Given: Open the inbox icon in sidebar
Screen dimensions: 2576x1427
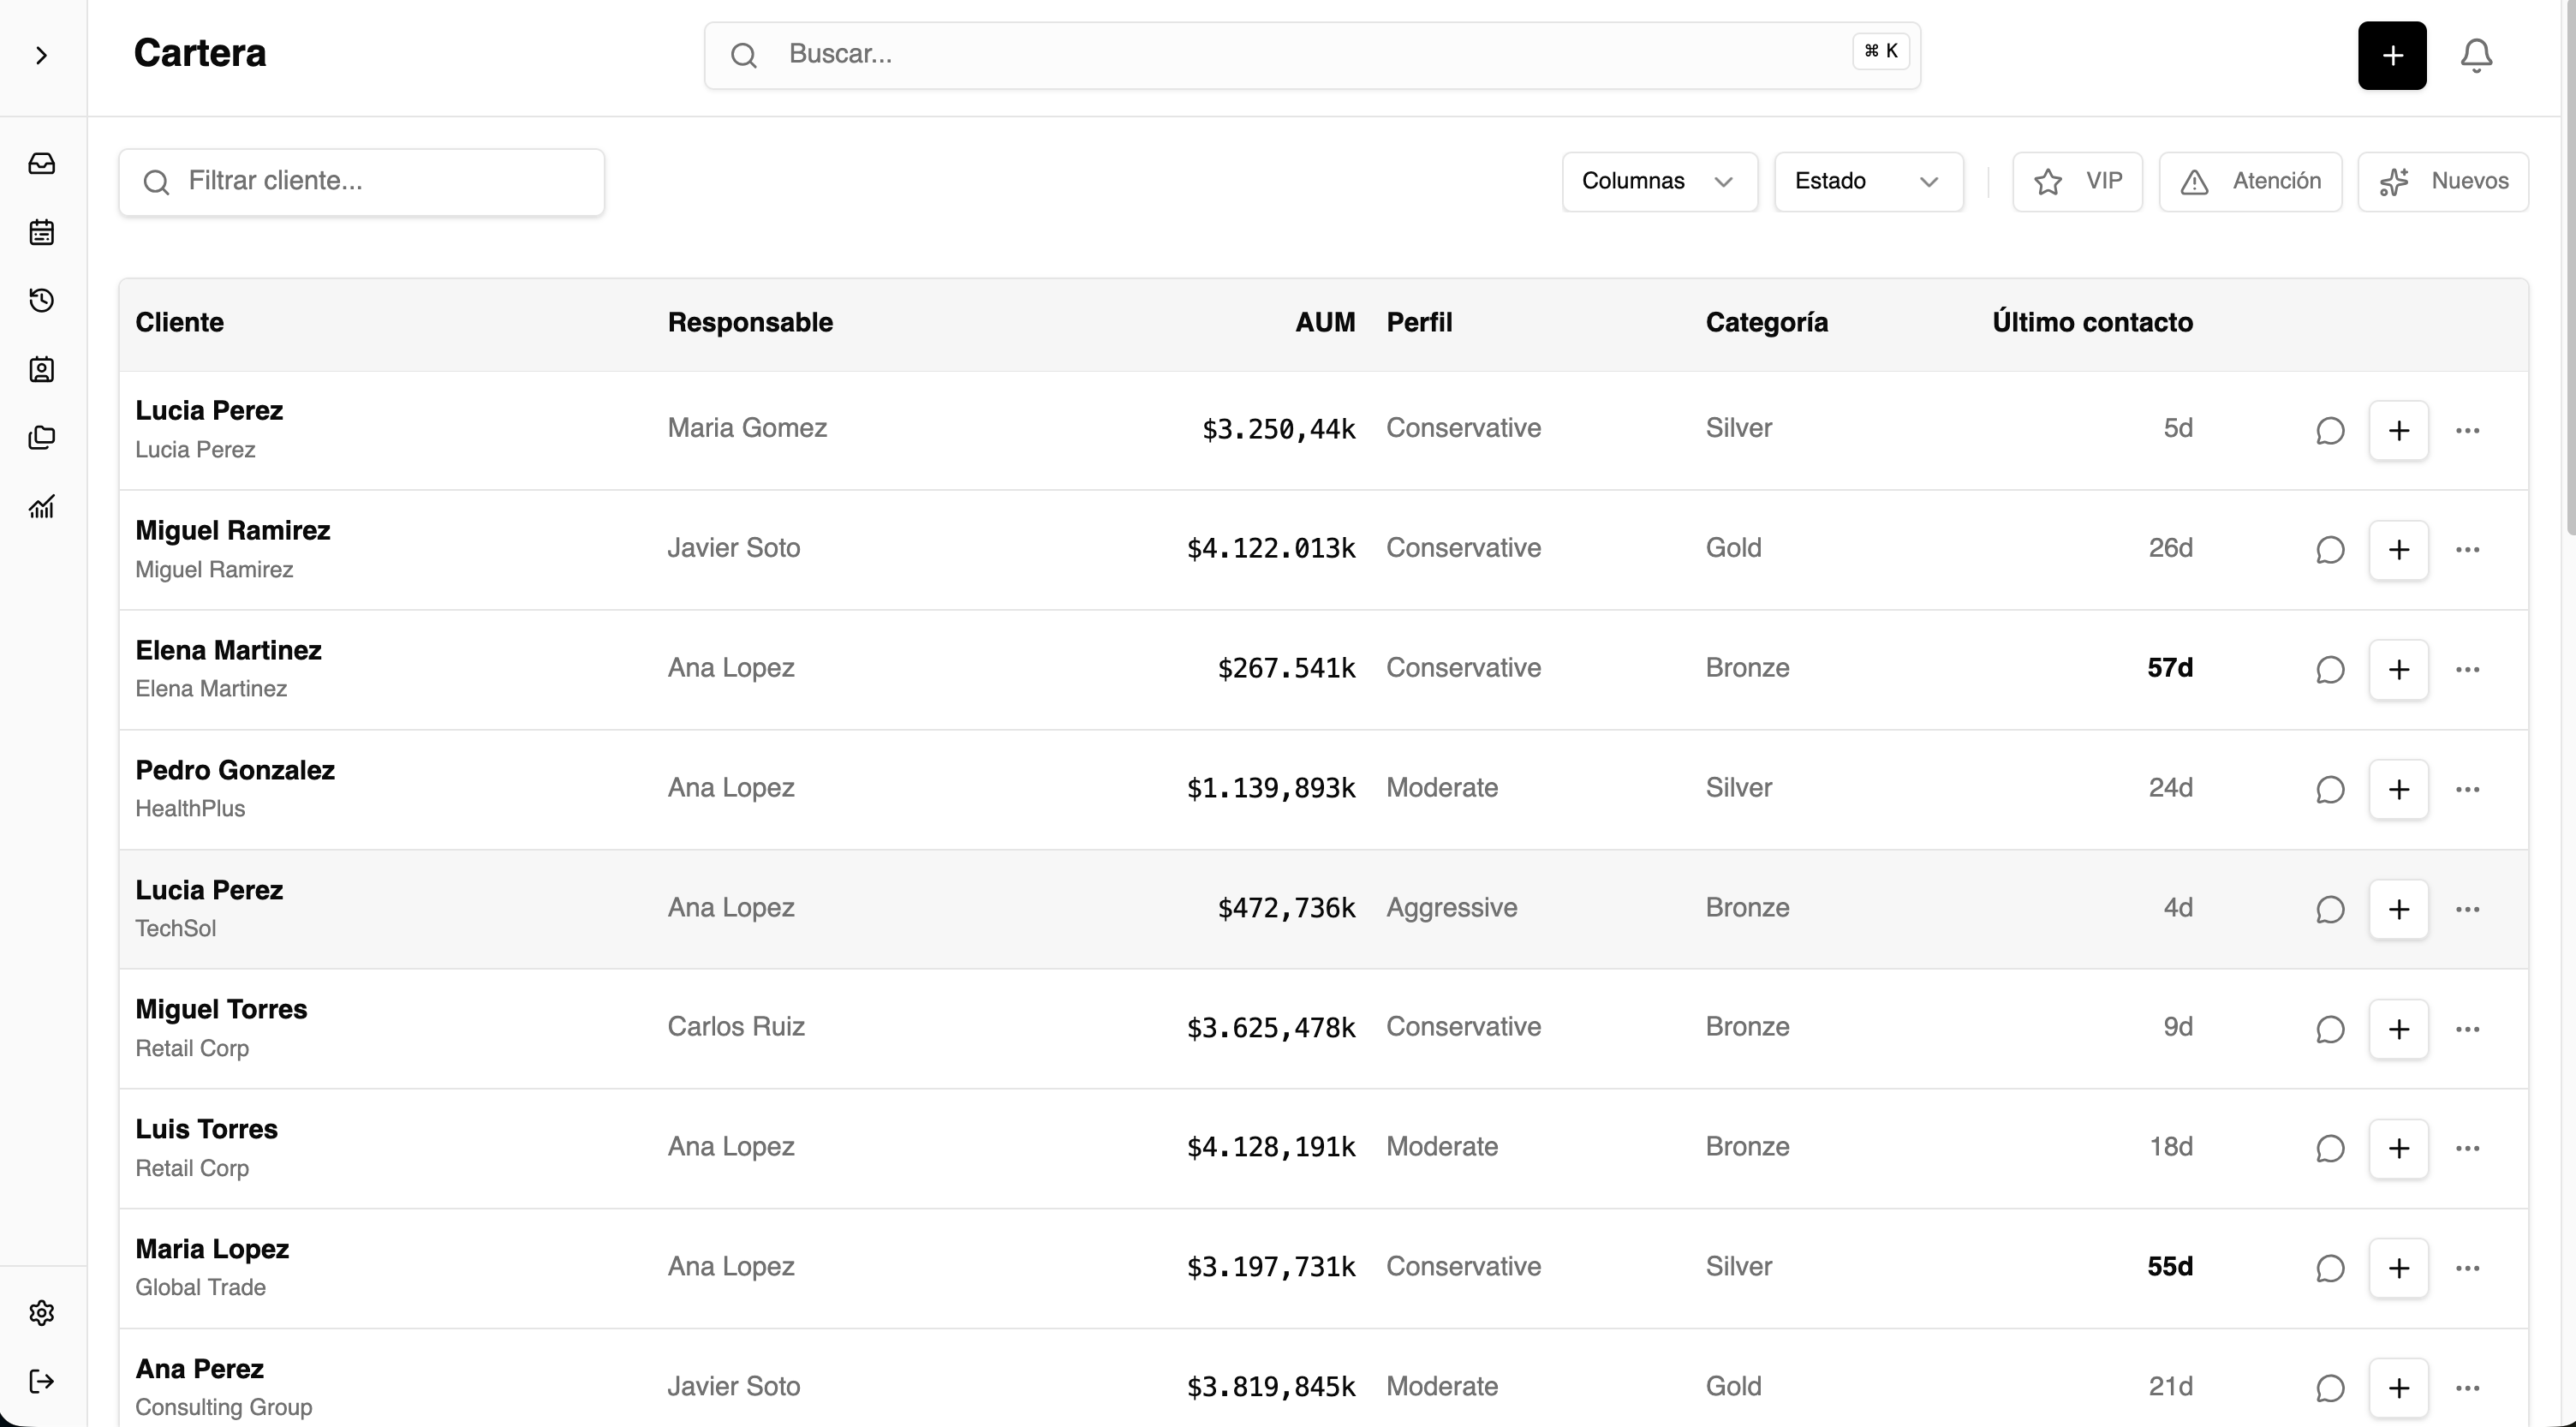Looking at the screenshot, I should coord(42,164).
